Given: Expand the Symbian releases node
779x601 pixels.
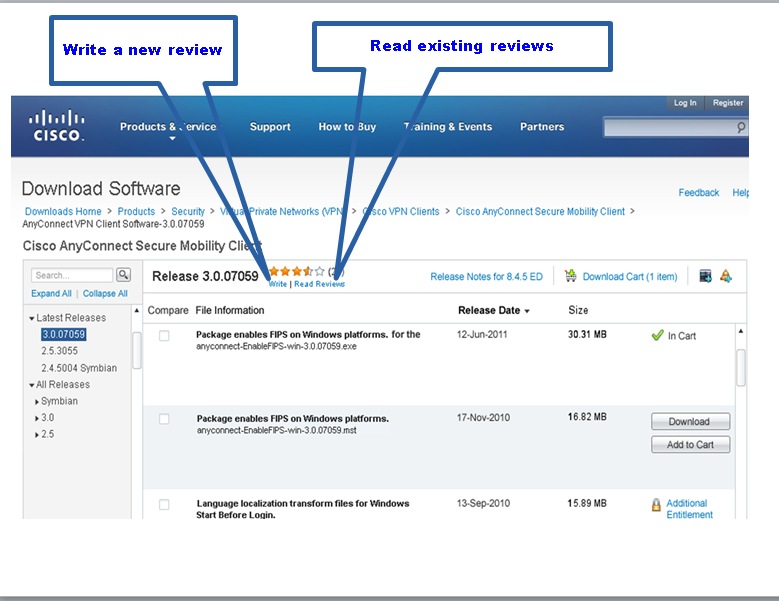Looking at the screenshot, I should pos(37,401).
